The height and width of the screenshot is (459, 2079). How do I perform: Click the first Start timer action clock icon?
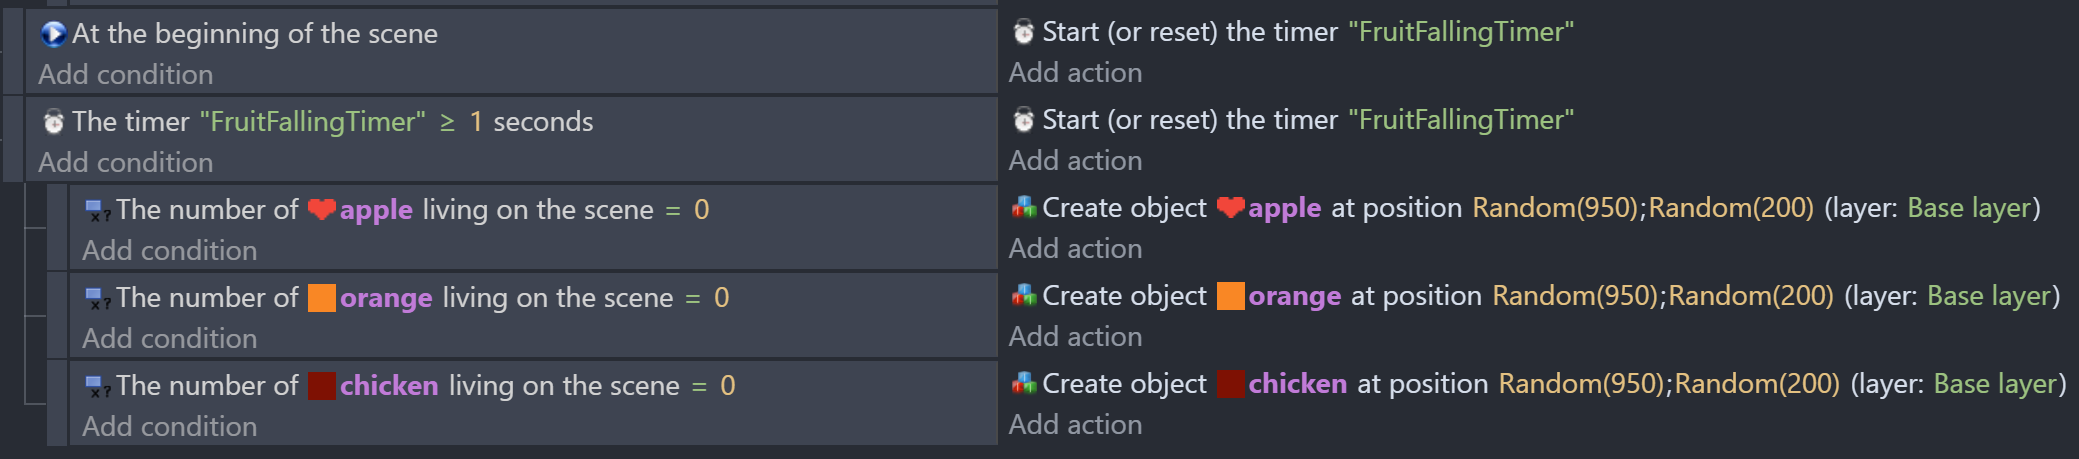click(x=1023, y=32)
